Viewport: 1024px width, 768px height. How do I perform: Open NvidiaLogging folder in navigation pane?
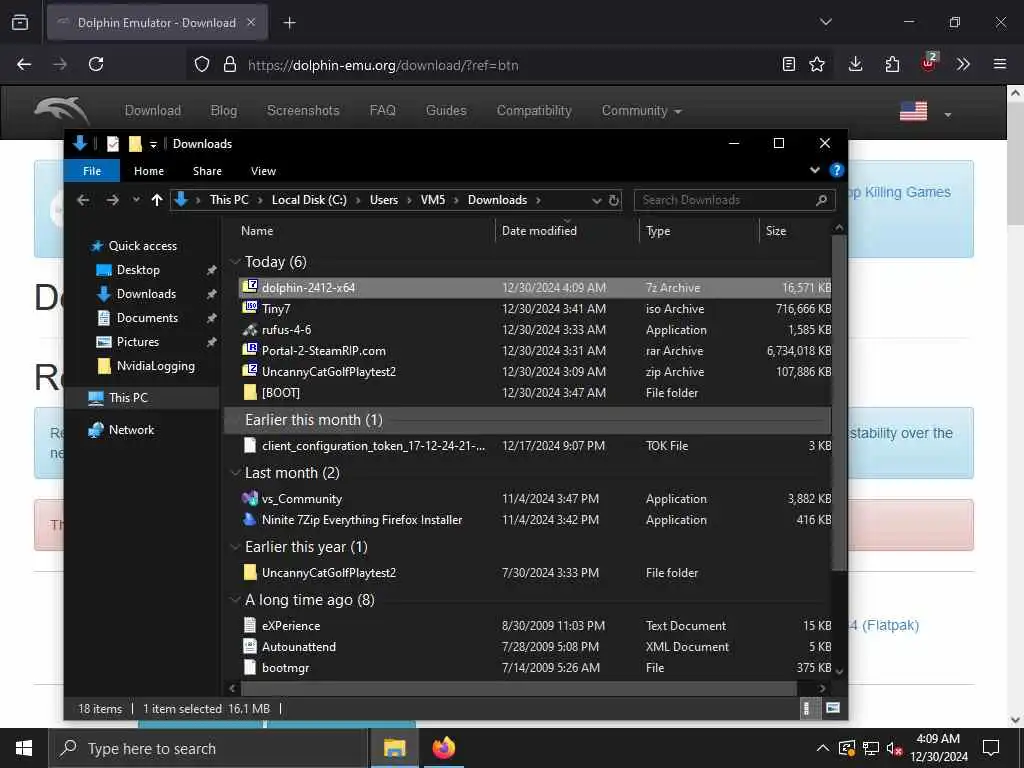(155, 366)
